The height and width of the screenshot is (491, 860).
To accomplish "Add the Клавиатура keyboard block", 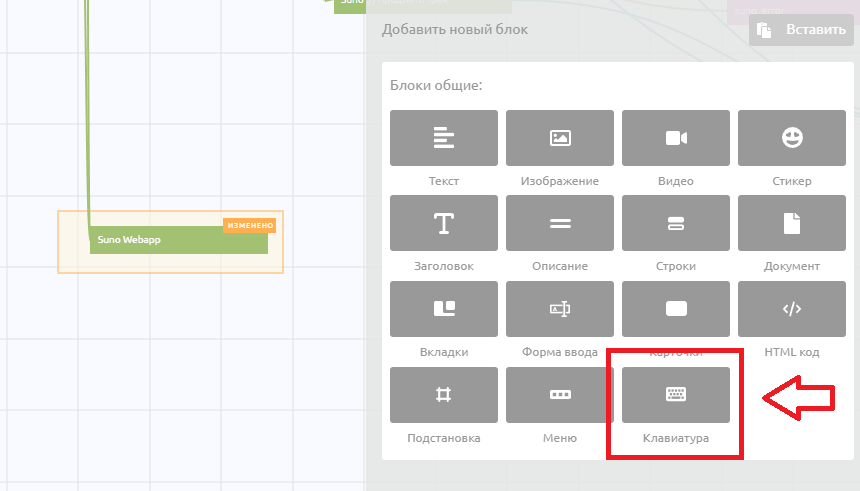I will coord(675,394).
